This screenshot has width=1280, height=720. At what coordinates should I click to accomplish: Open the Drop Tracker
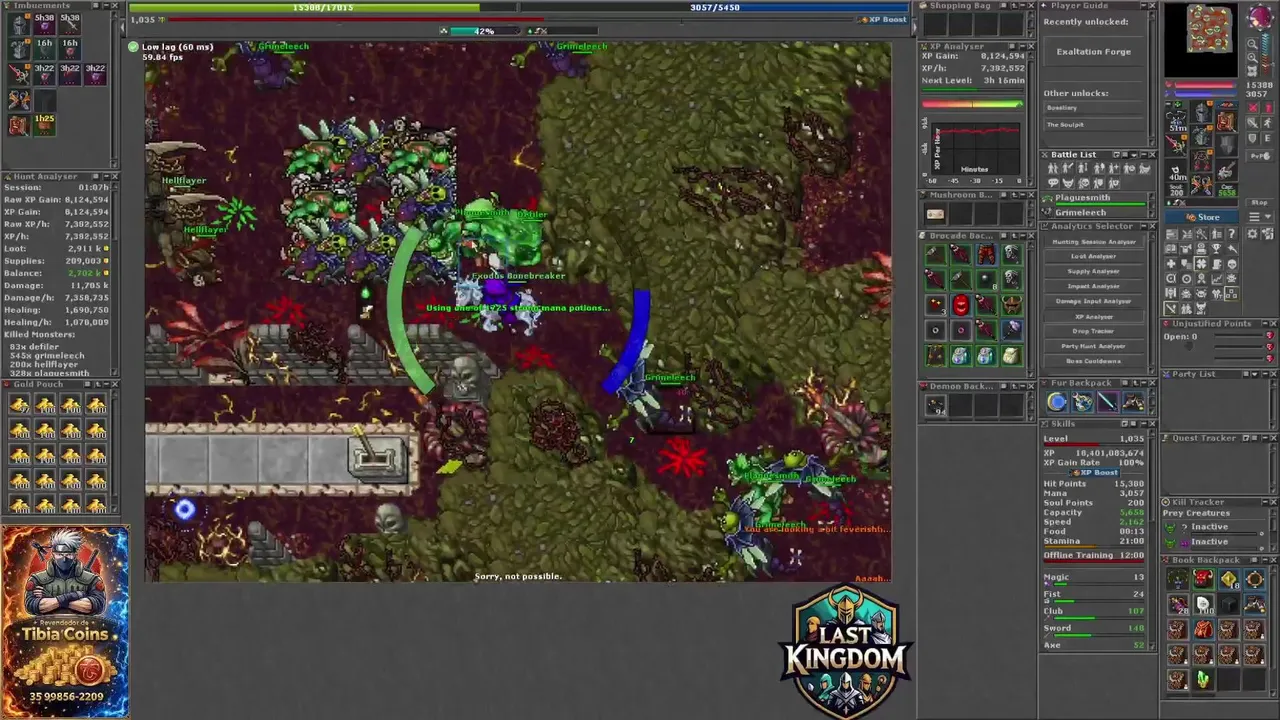pyautogui.click(x=1094, y=331)
